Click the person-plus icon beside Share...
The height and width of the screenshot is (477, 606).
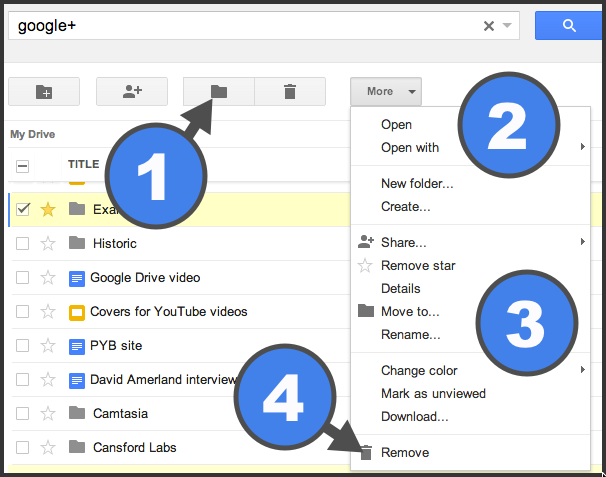[366, 242]
